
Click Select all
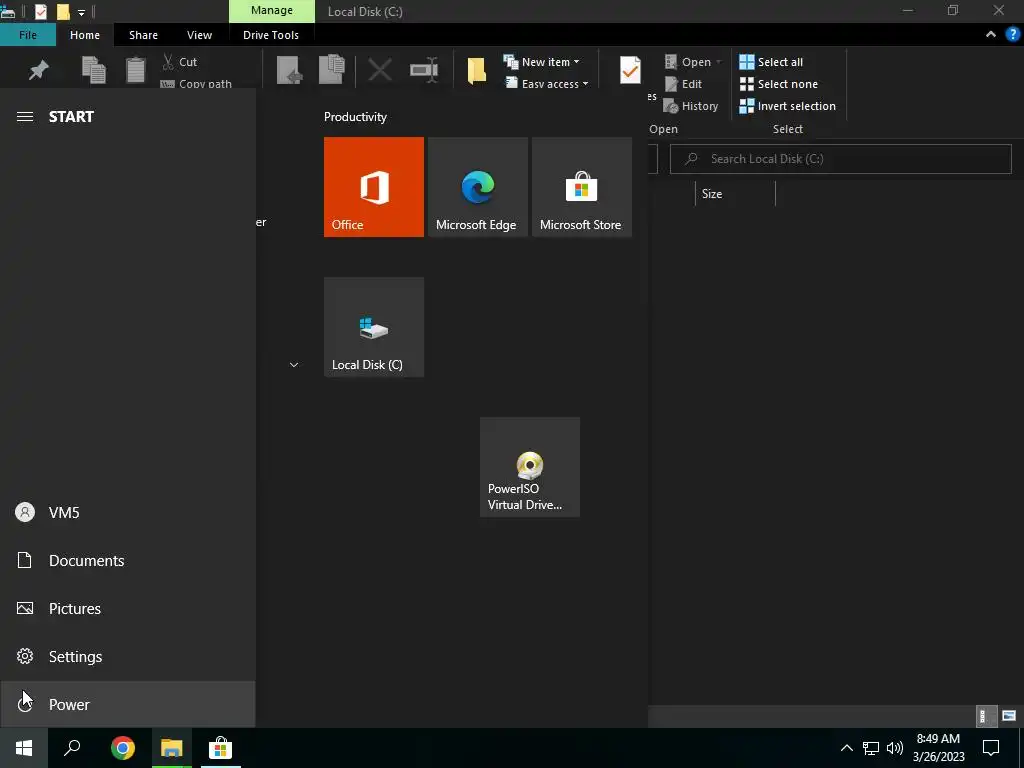(x=771, y=61)
